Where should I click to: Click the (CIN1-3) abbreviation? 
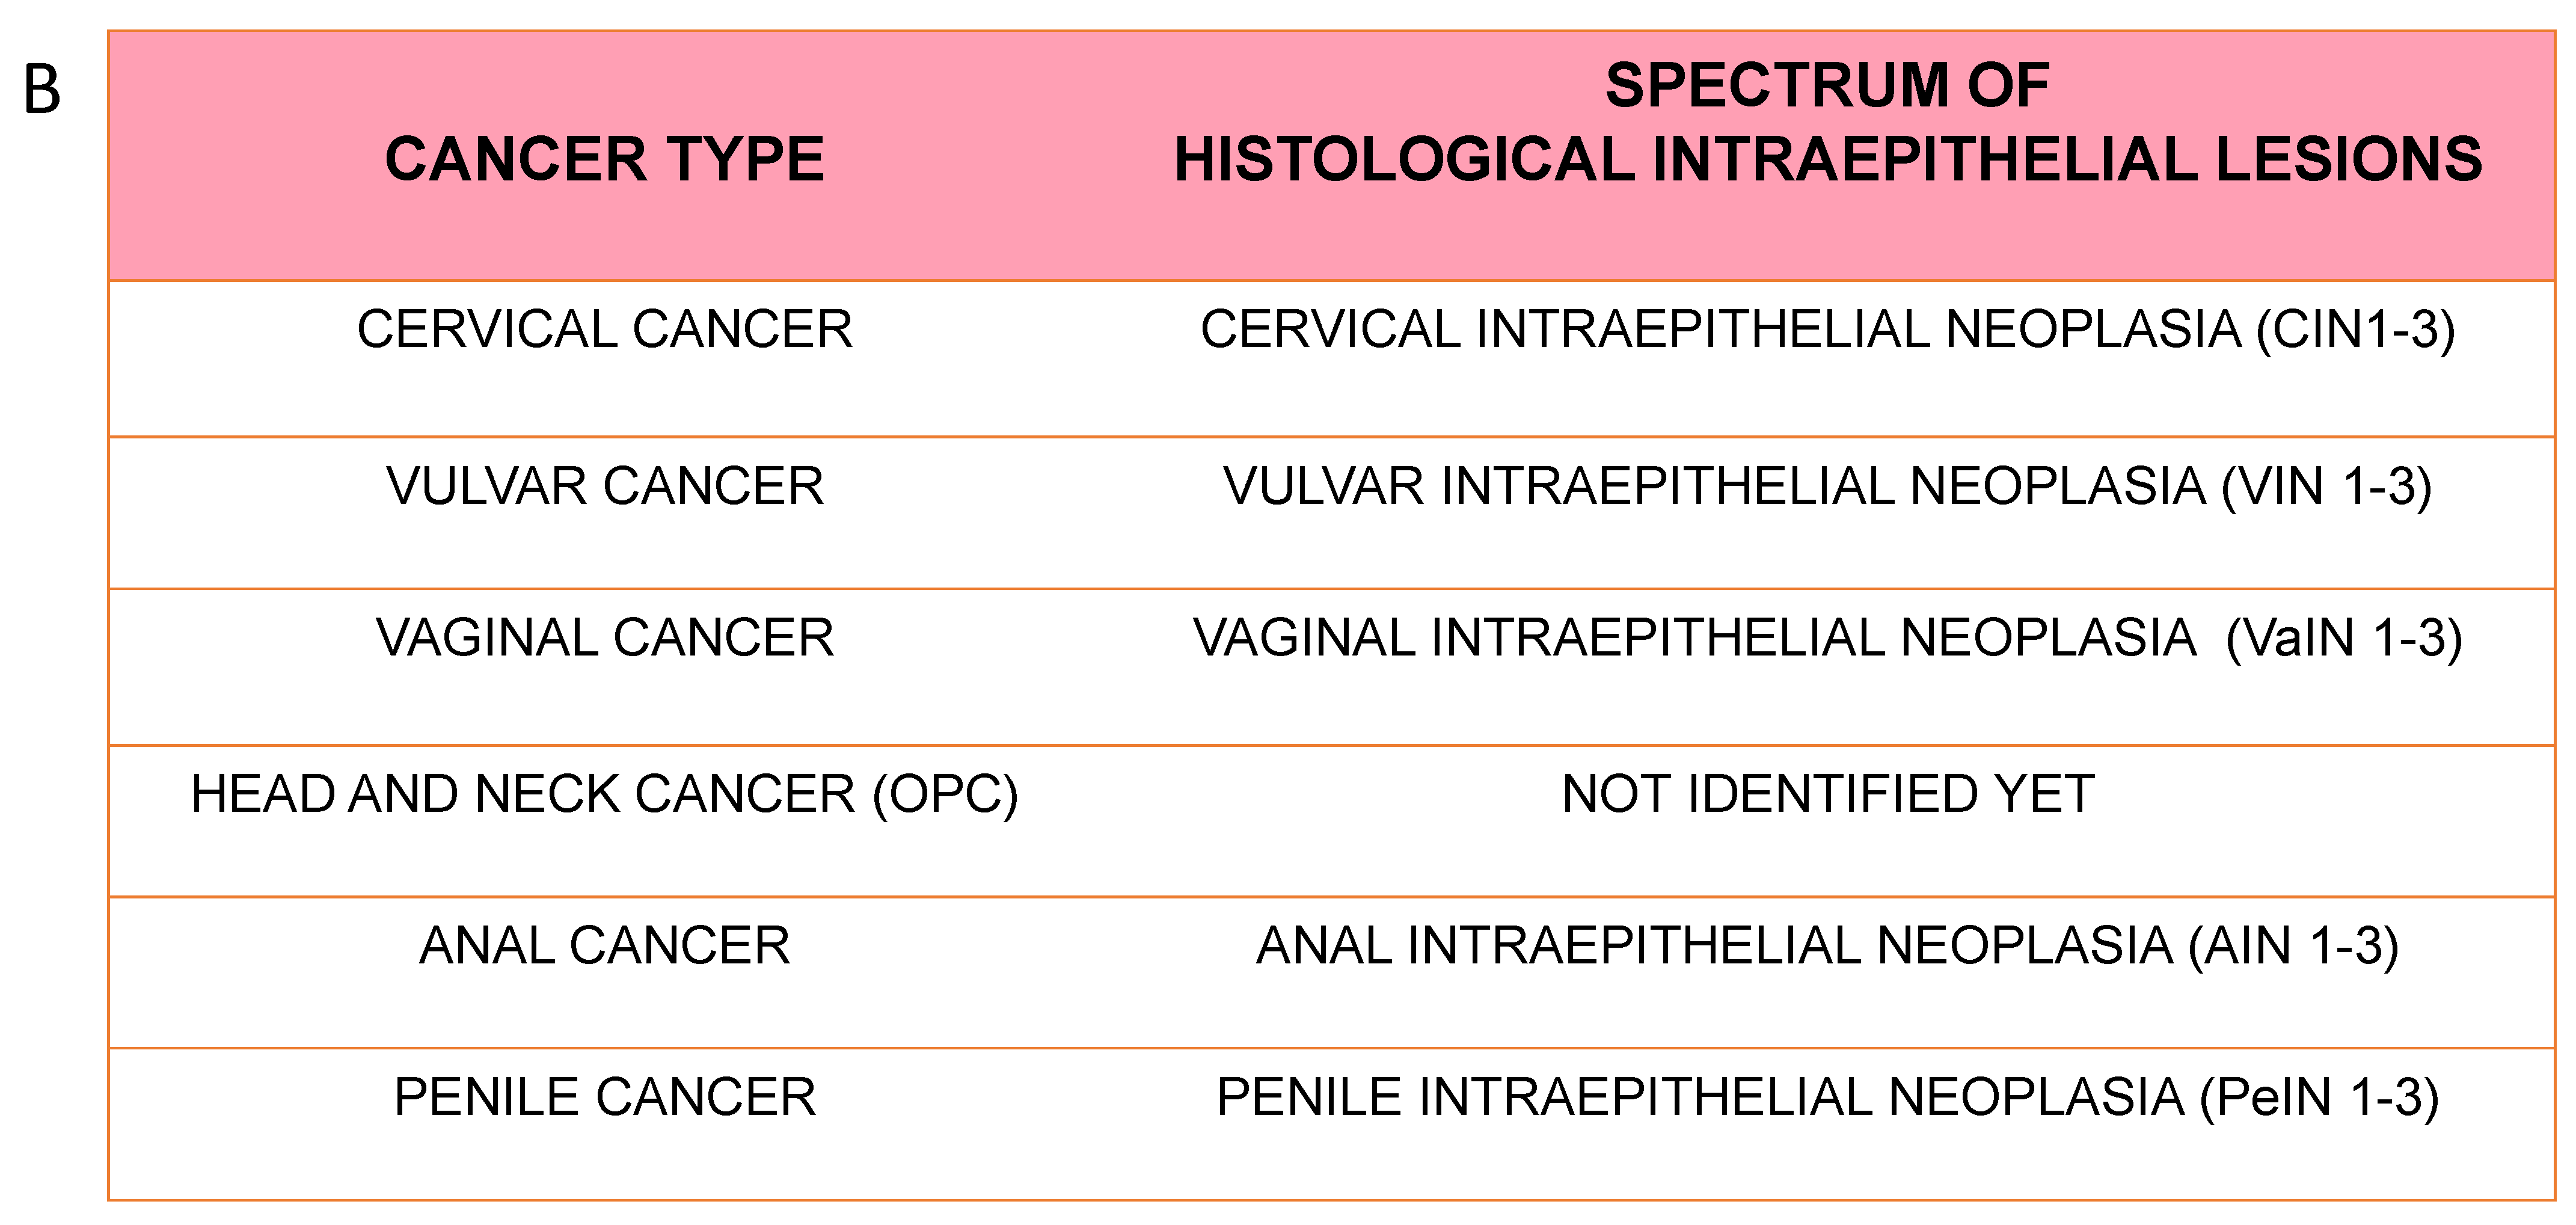click(x=2355, y=329)
